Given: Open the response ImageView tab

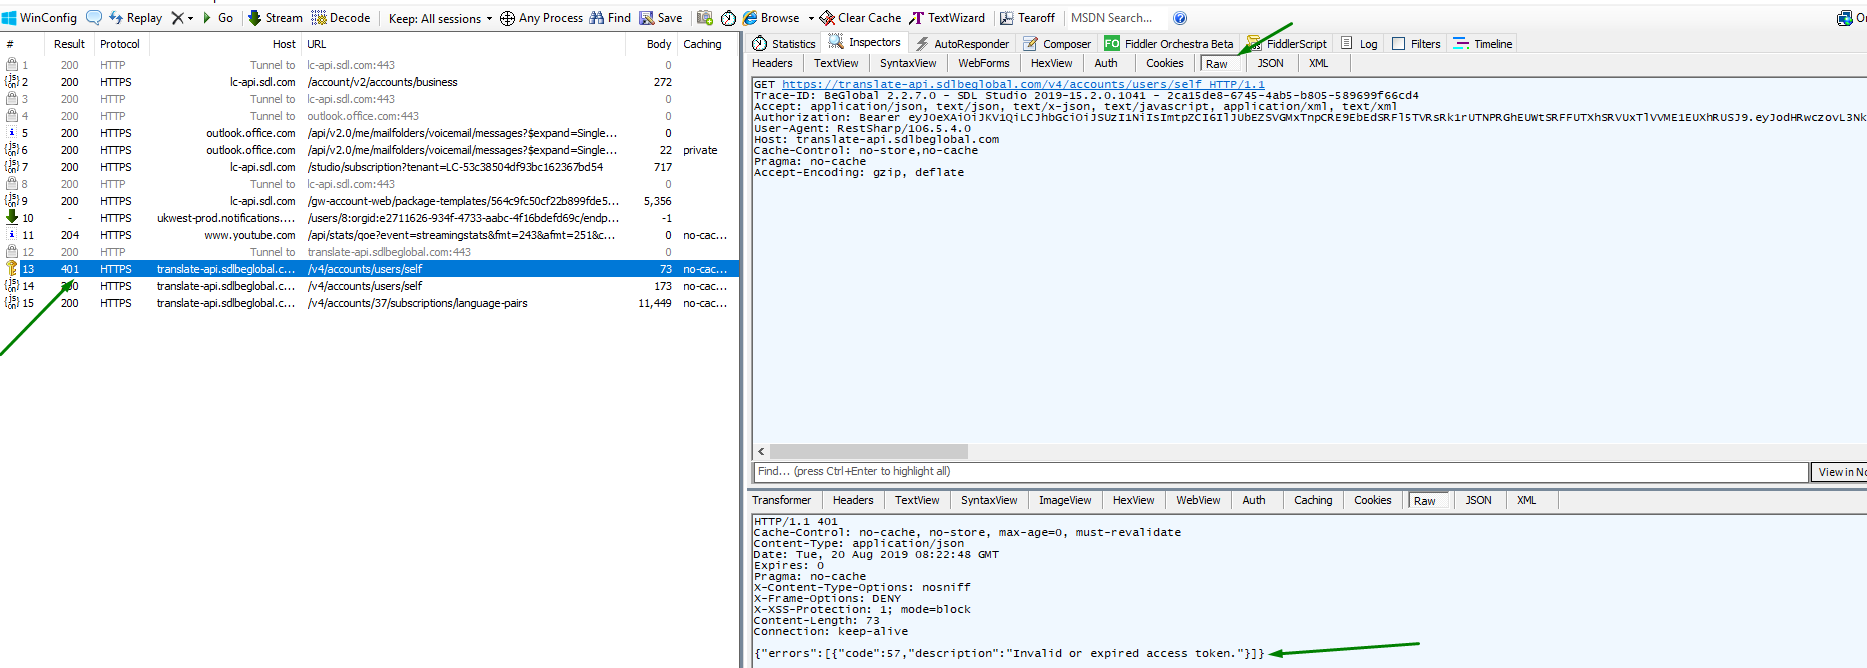Looking at the screenshot, I should click(1065, 500).
